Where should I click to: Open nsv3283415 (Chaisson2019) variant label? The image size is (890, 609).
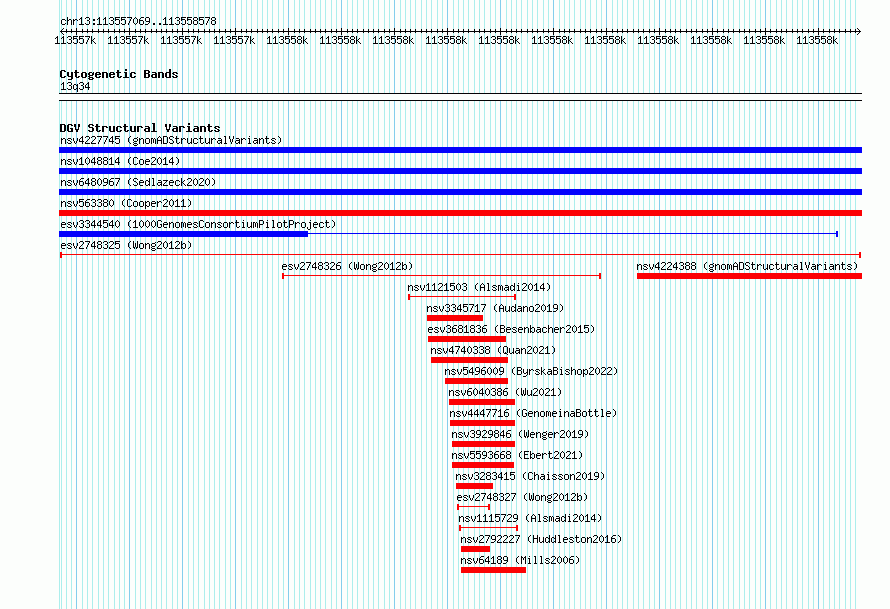point(530,476)
